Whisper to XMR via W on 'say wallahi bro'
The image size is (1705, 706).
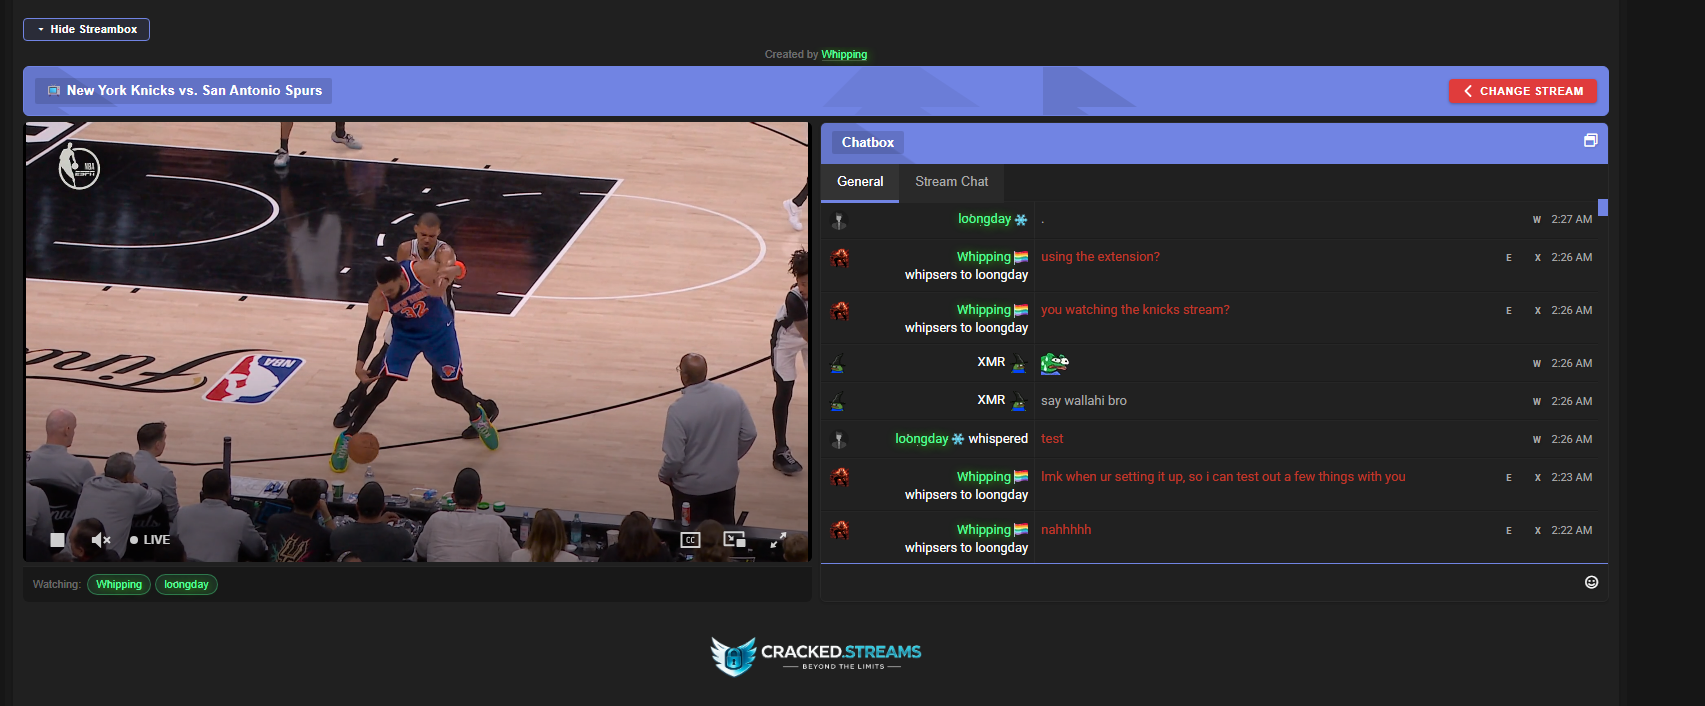tap(1537, 402)
